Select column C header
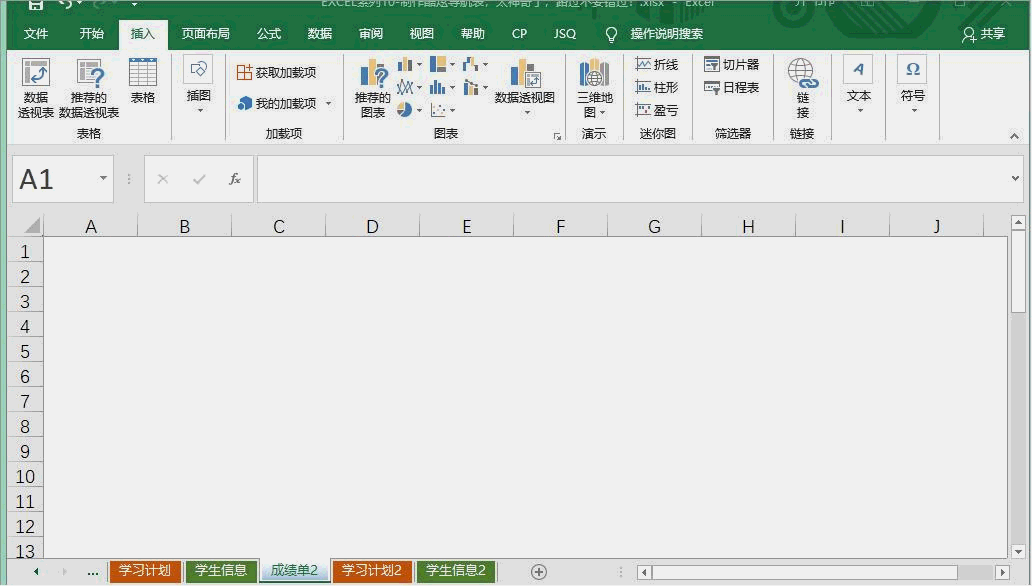 tap(278, 226)
